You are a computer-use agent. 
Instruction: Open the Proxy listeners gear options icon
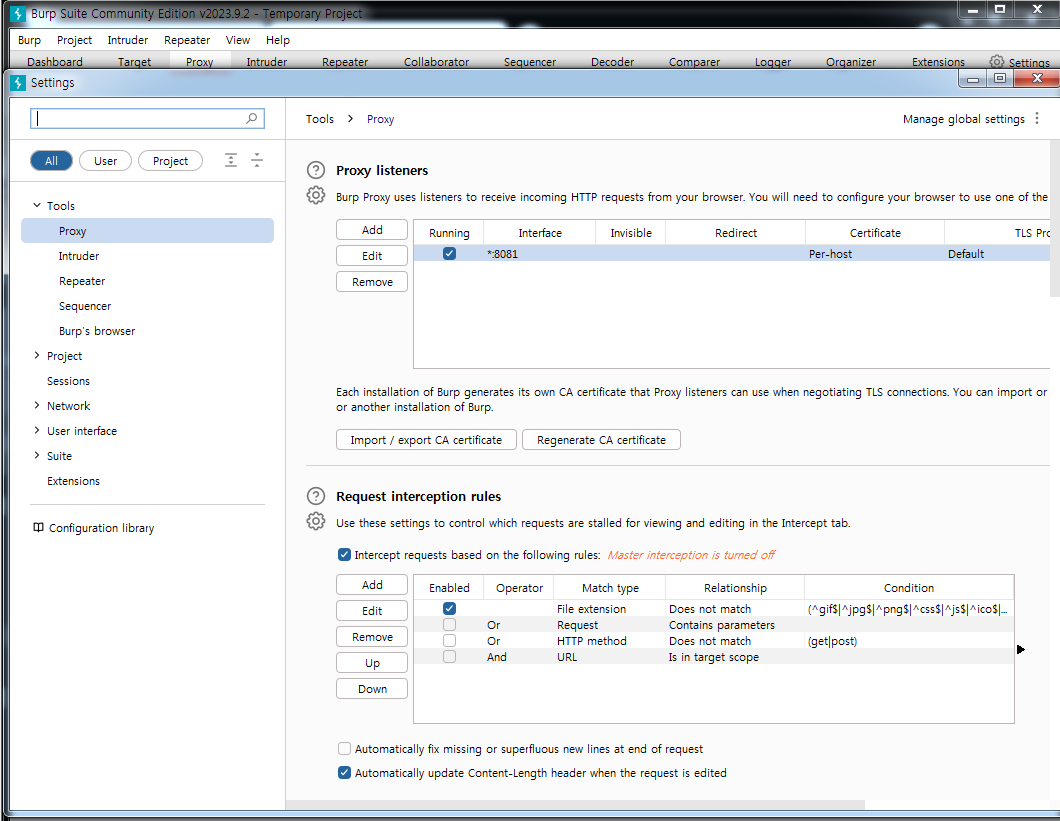point(316,195)
